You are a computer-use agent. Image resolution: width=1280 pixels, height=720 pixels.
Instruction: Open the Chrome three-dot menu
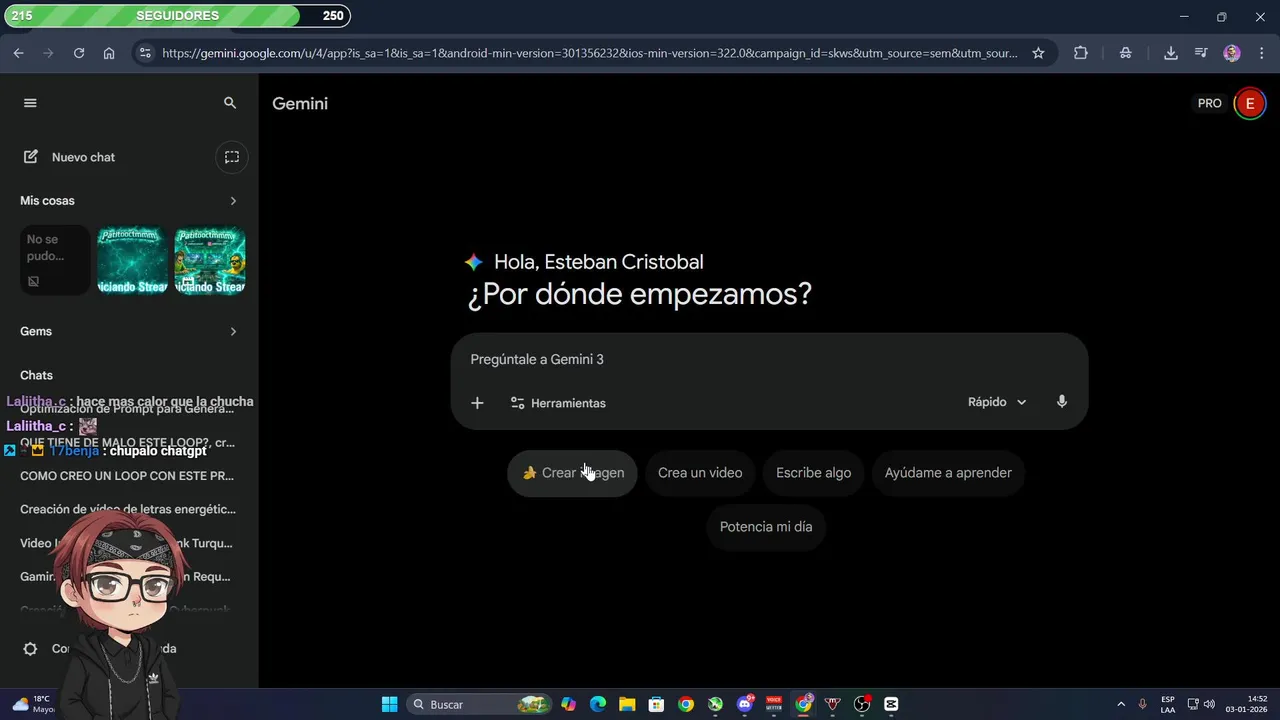tap(1262, 53)
